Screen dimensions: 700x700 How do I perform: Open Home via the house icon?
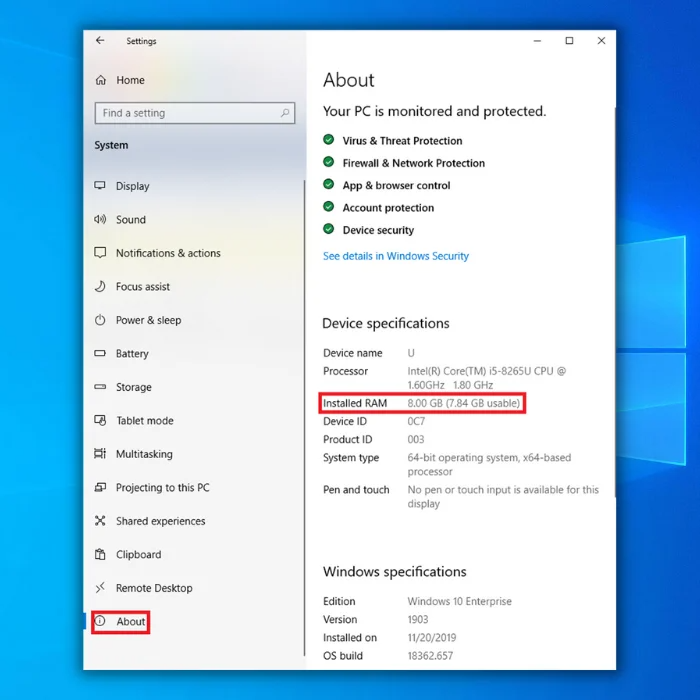coord(100,80)
